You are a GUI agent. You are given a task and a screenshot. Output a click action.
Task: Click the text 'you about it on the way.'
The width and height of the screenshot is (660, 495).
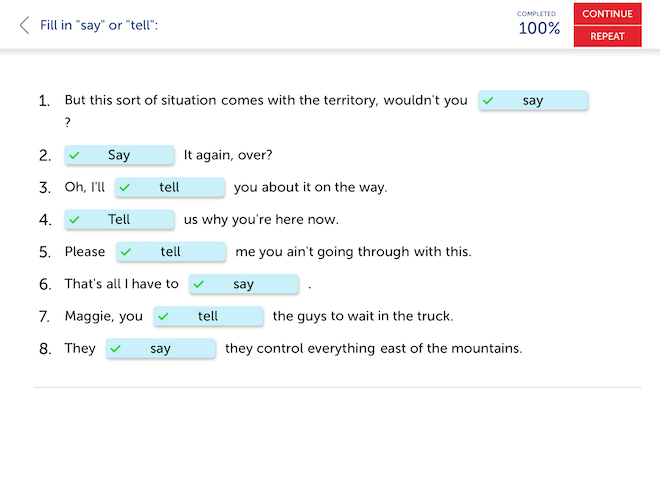coord(310,187)
